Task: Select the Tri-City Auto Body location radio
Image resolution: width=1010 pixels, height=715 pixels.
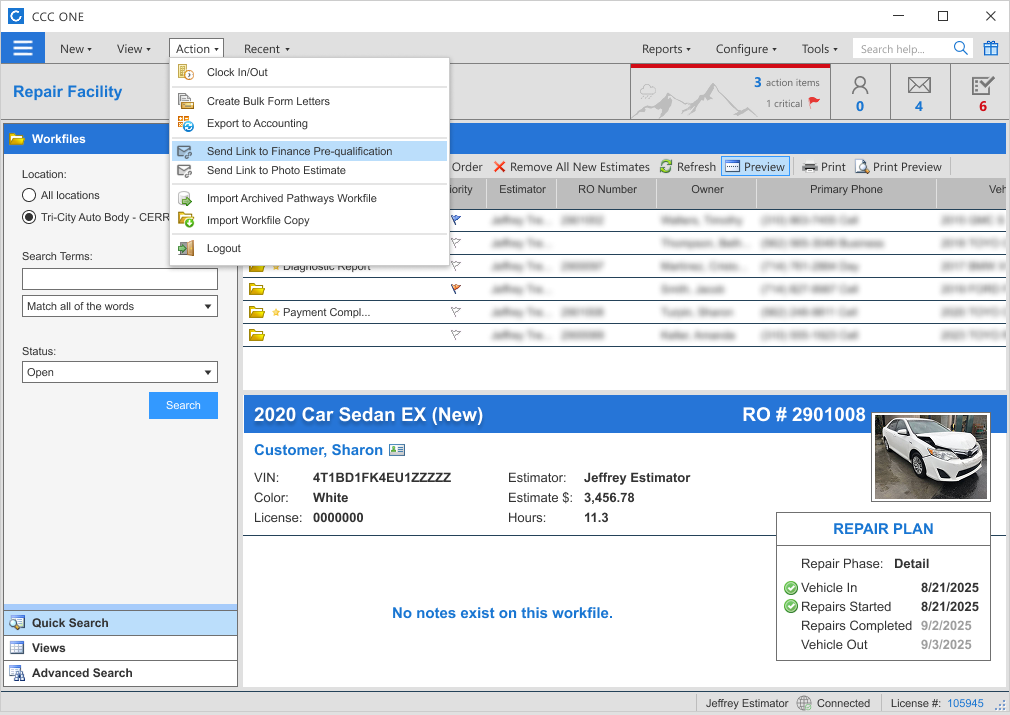Action: point(29,217)
